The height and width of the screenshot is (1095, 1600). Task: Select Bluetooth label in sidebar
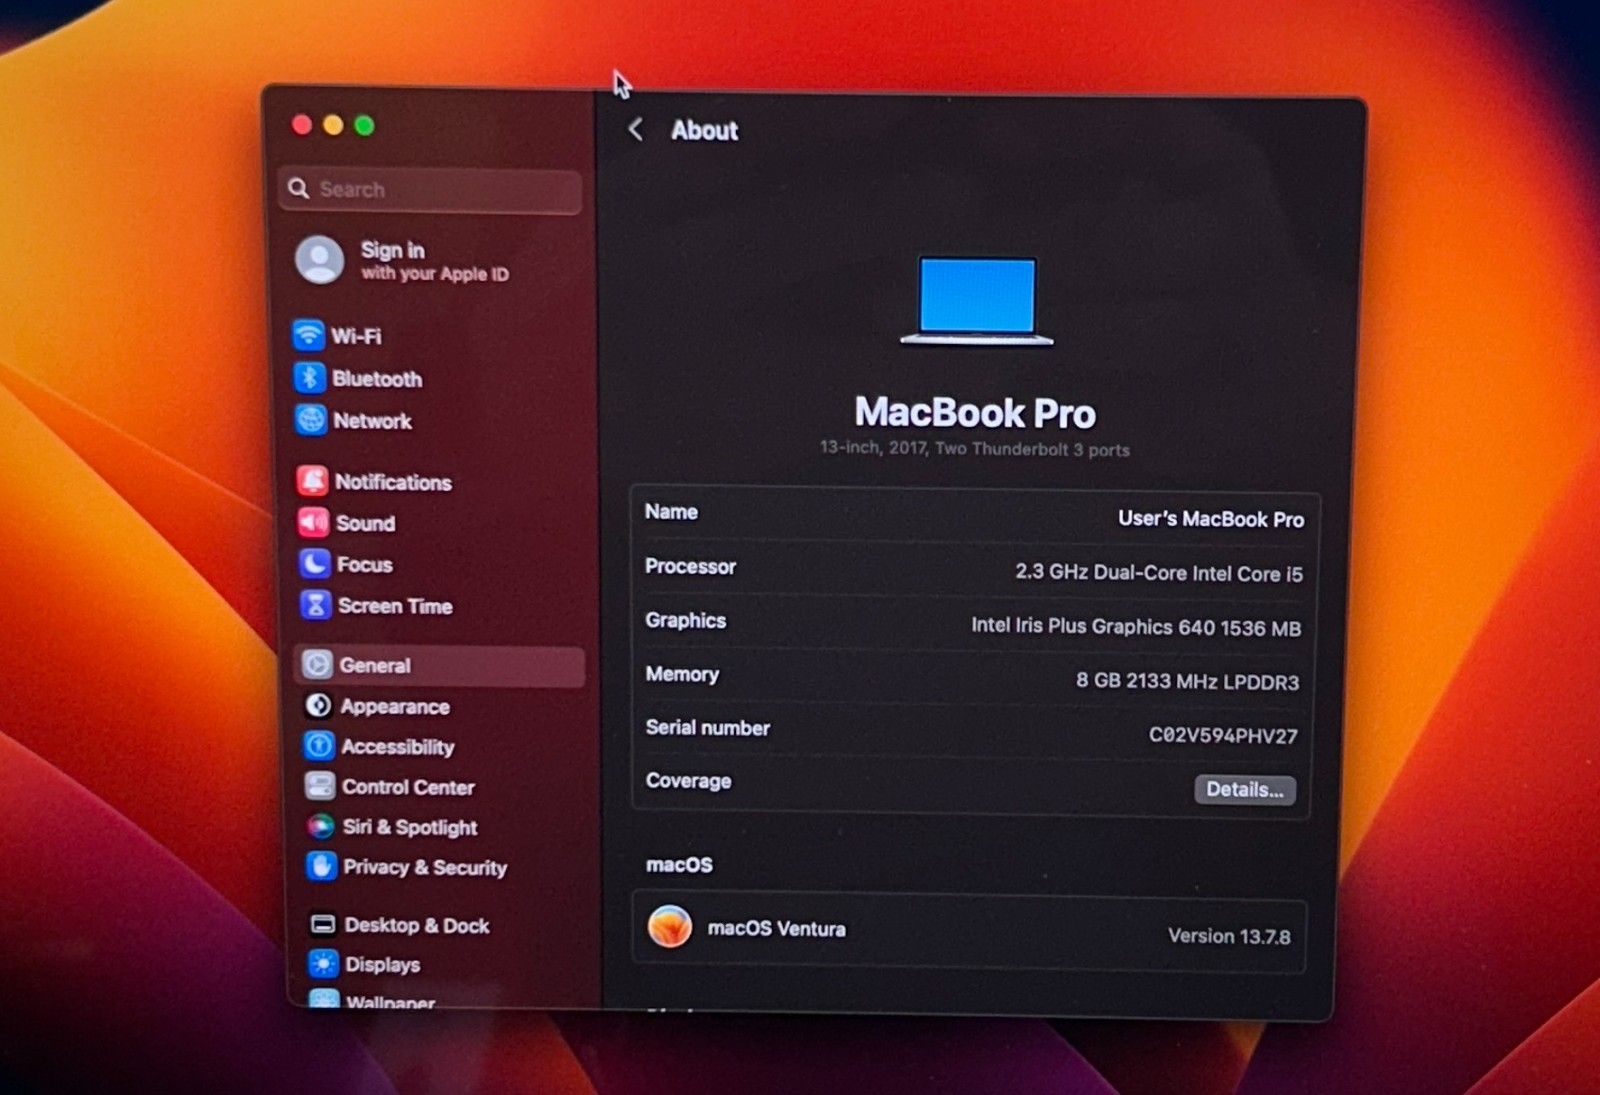click(x=377, y=379)
